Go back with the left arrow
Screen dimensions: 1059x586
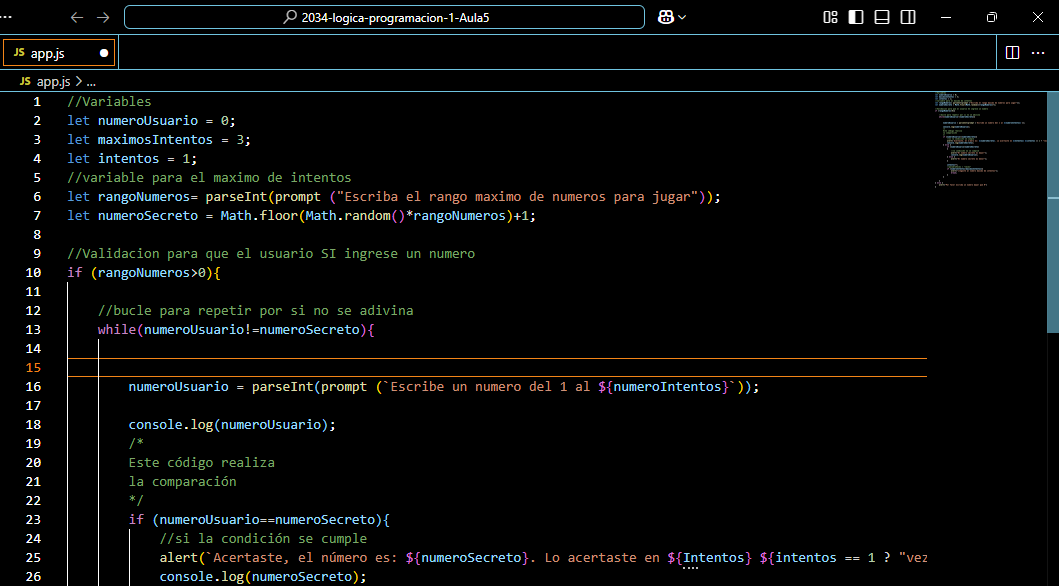(77, 18)
